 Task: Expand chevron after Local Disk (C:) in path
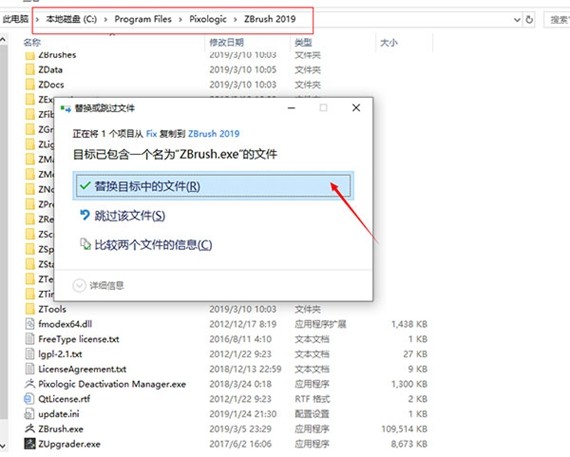[x=106, y=20]
